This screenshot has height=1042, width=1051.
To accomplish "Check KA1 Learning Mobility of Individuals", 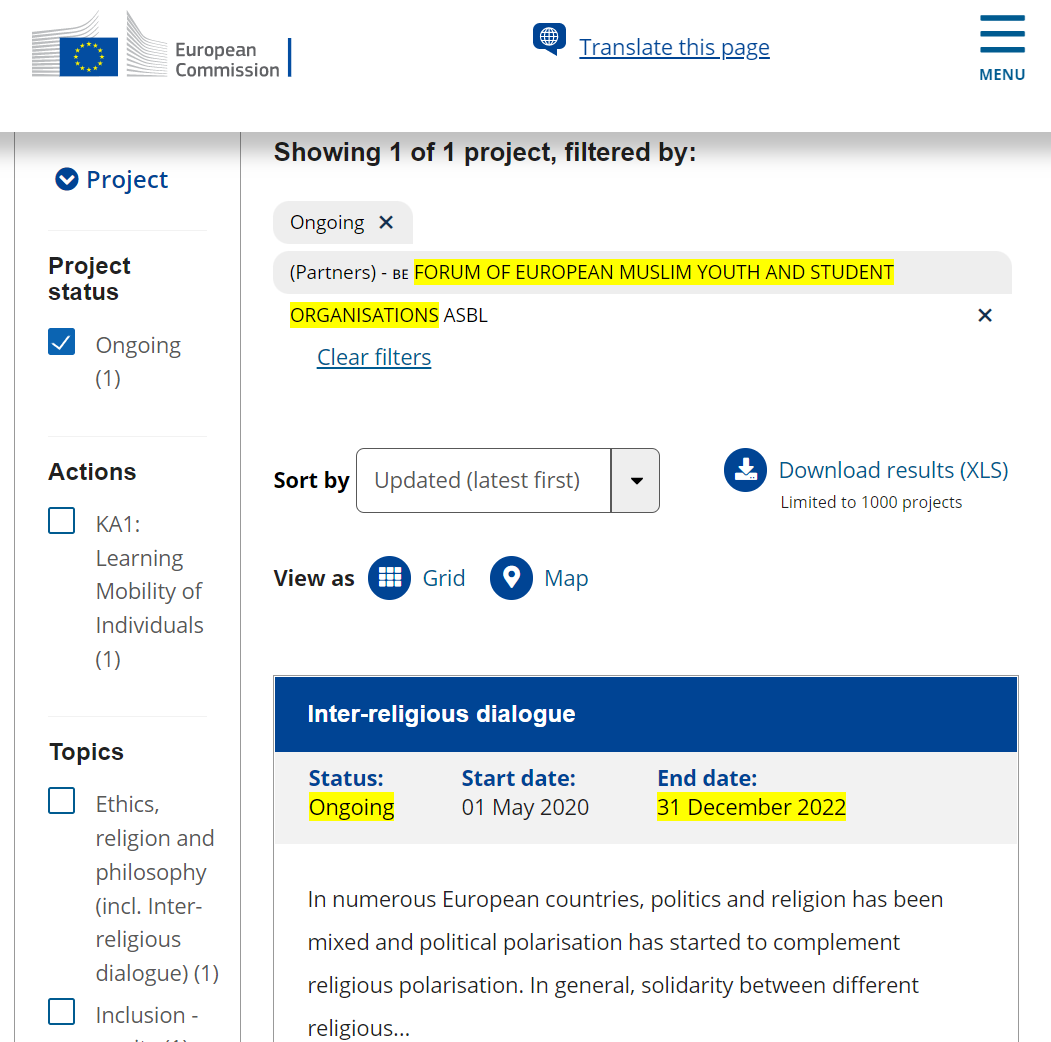I will tap(62, 521).
